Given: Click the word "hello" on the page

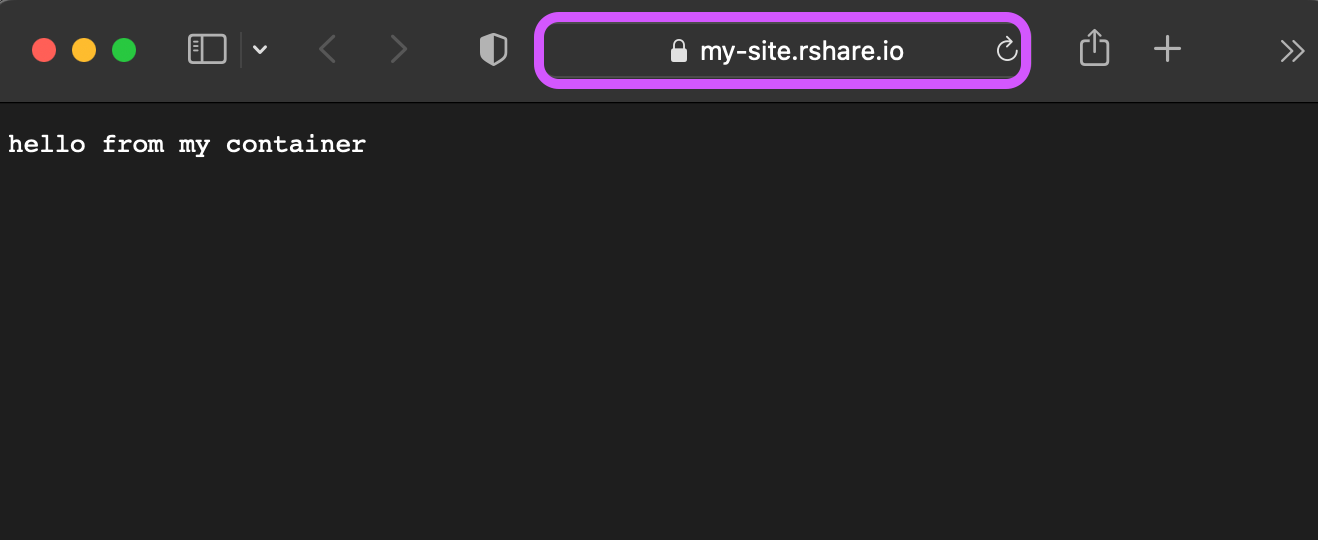Looking at the screenshot, I should pos(47,145).
